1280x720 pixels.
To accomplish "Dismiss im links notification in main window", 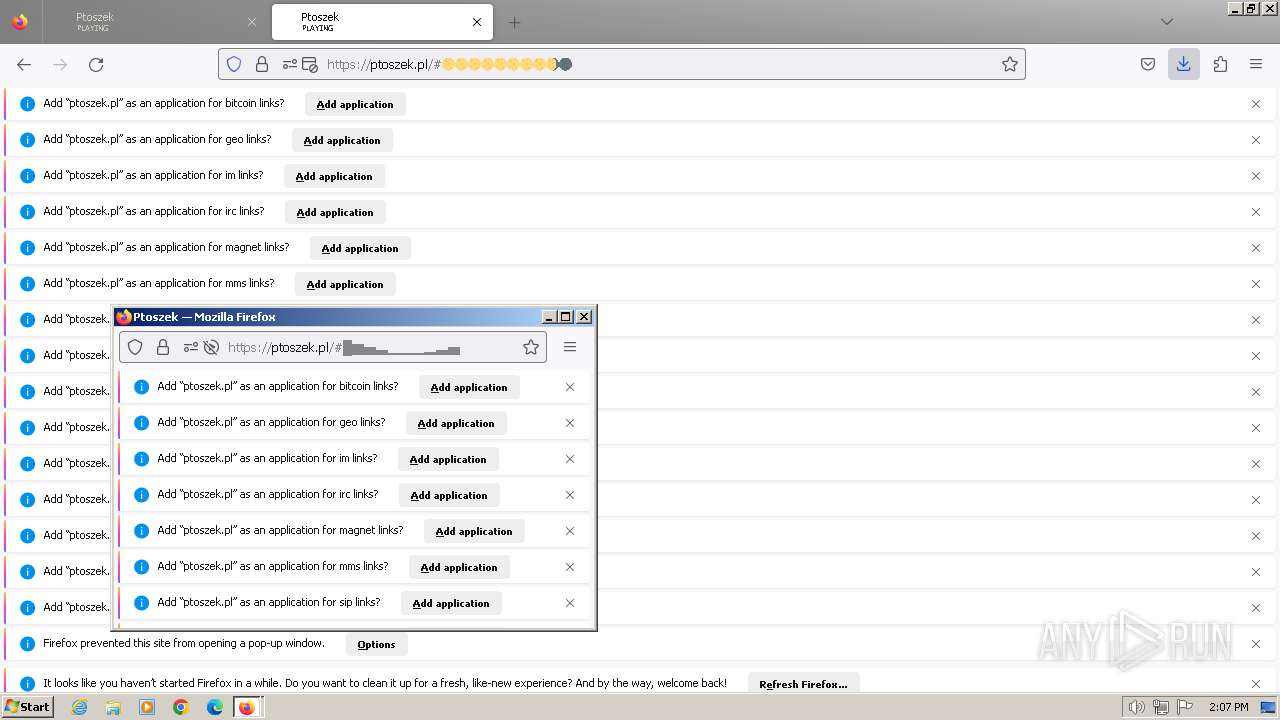I will click(1256, 176).
